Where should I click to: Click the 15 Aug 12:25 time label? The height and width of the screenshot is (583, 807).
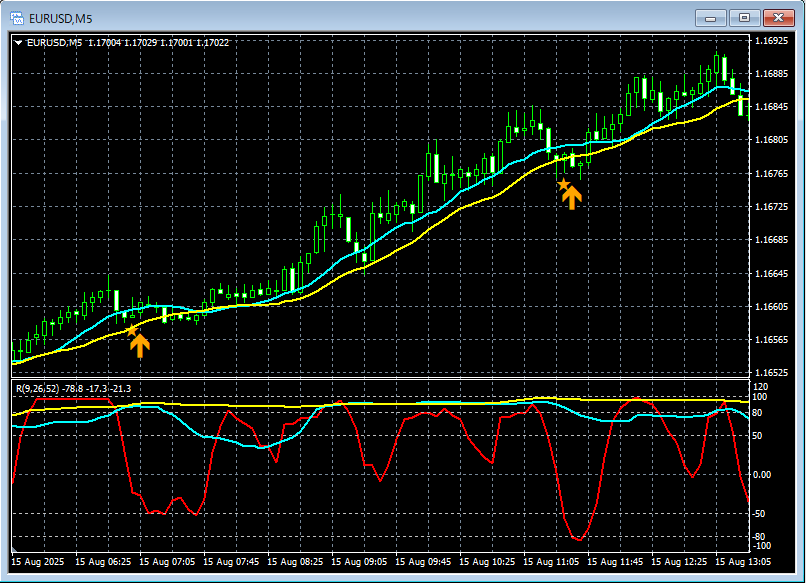679,561
